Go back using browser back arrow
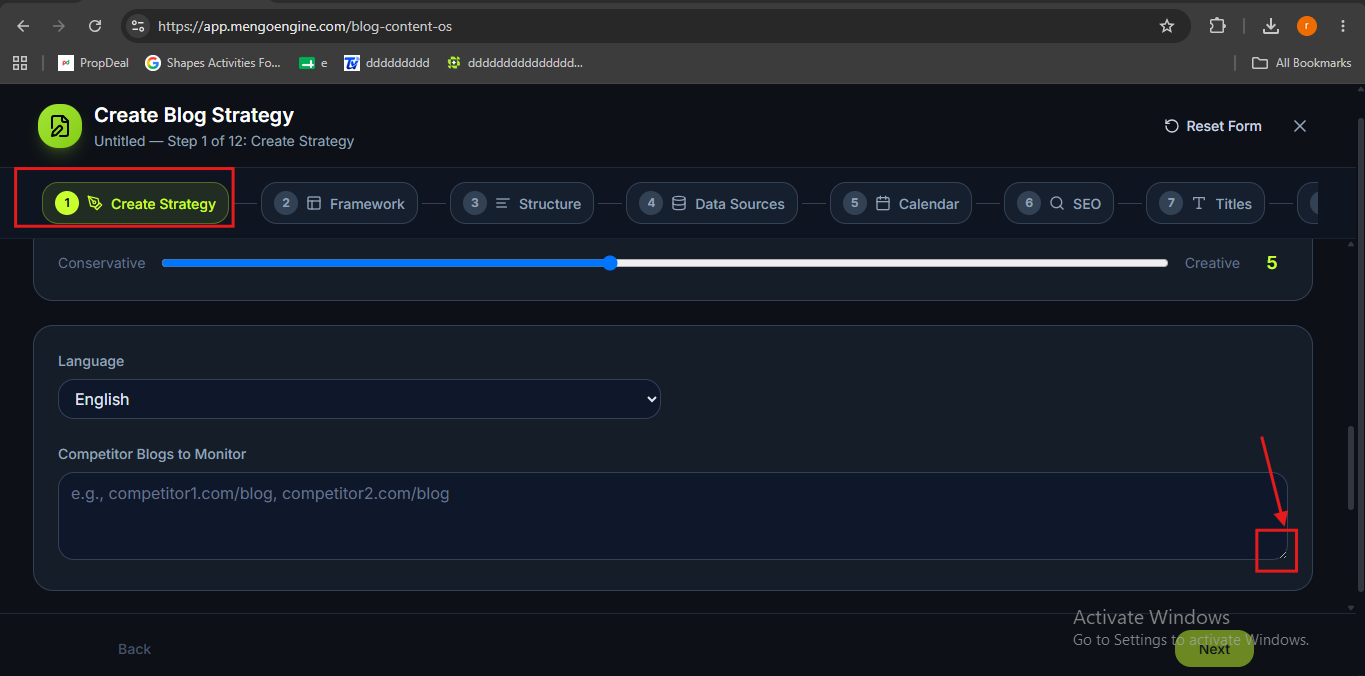1365x676 pixels. pyautogui.click(x=23, y=26)
